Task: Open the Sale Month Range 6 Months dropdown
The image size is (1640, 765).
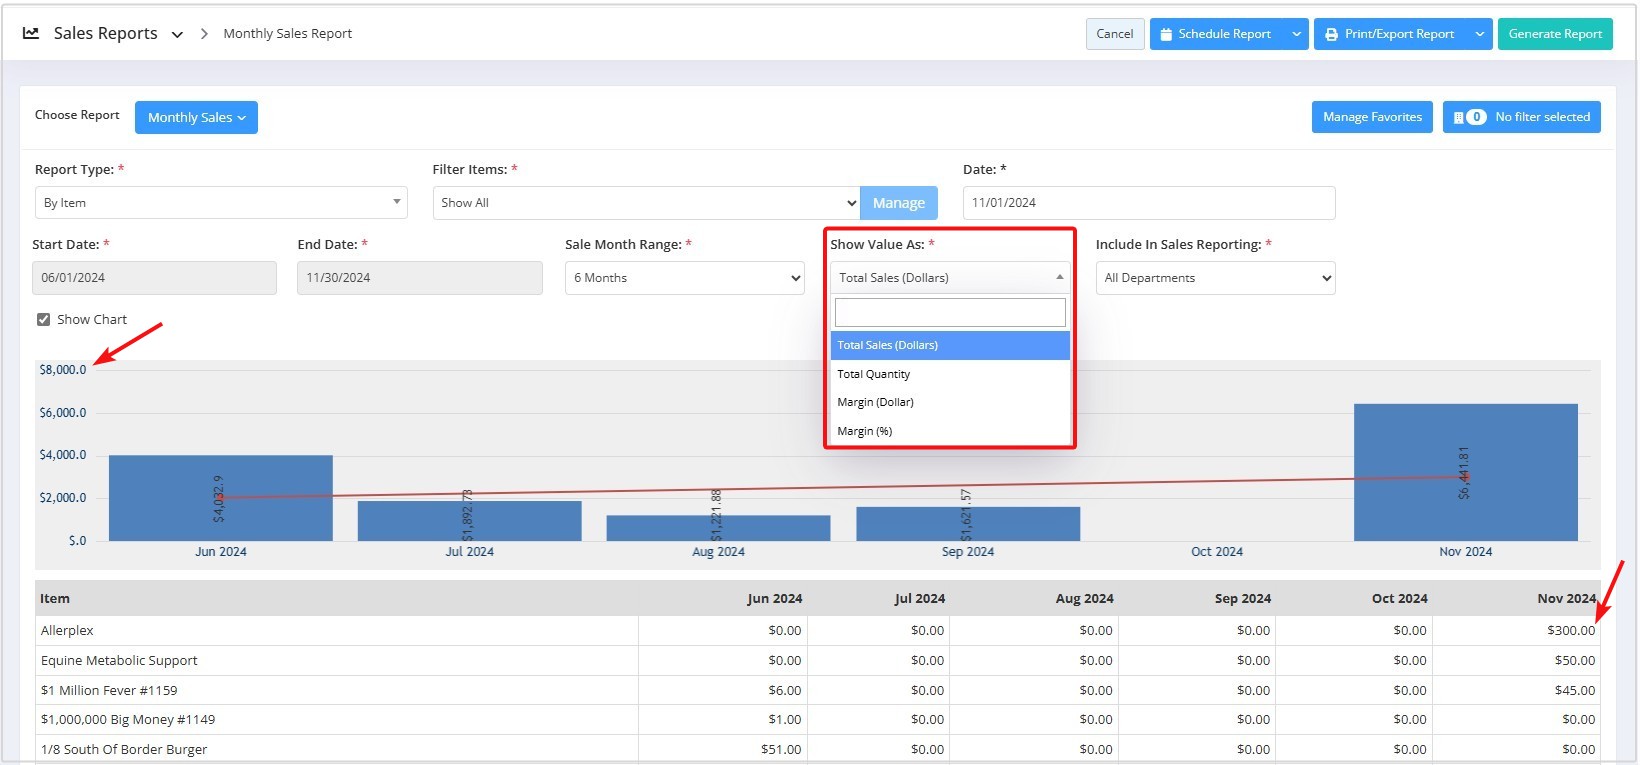Action: click(x=685, y=278)
